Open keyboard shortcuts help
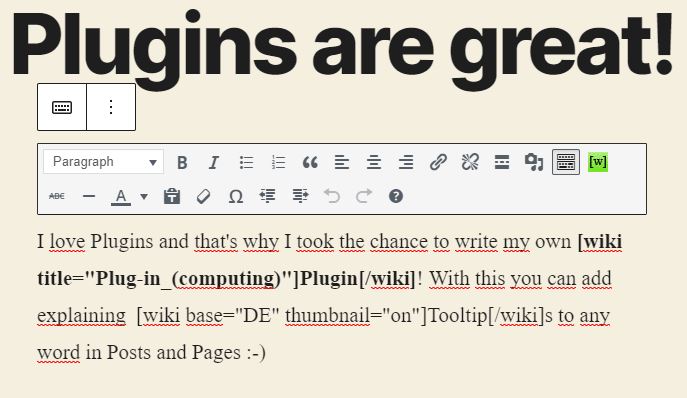This screenshot has height=398, width=687. click(x=396, y=196)
